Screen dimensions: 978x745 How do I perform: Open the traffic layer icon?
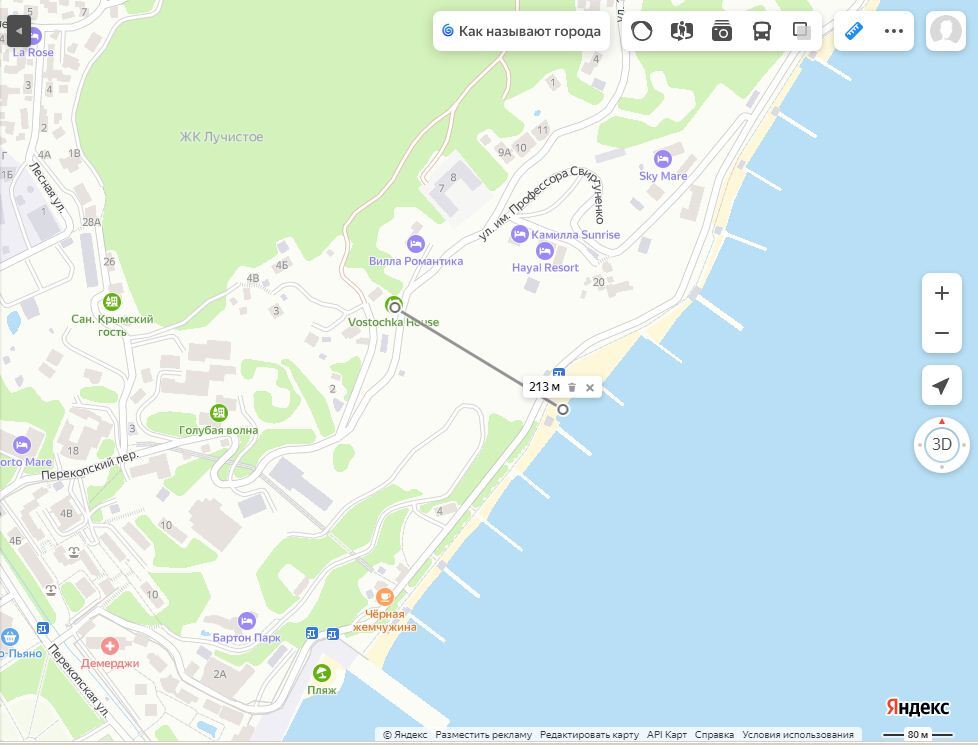641,31
